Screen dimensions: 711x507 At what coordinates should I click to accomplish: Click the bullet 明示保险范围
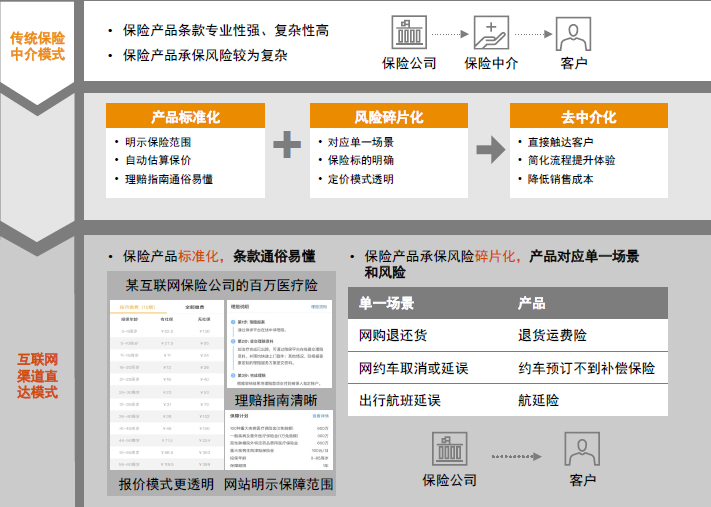(158, 142)
